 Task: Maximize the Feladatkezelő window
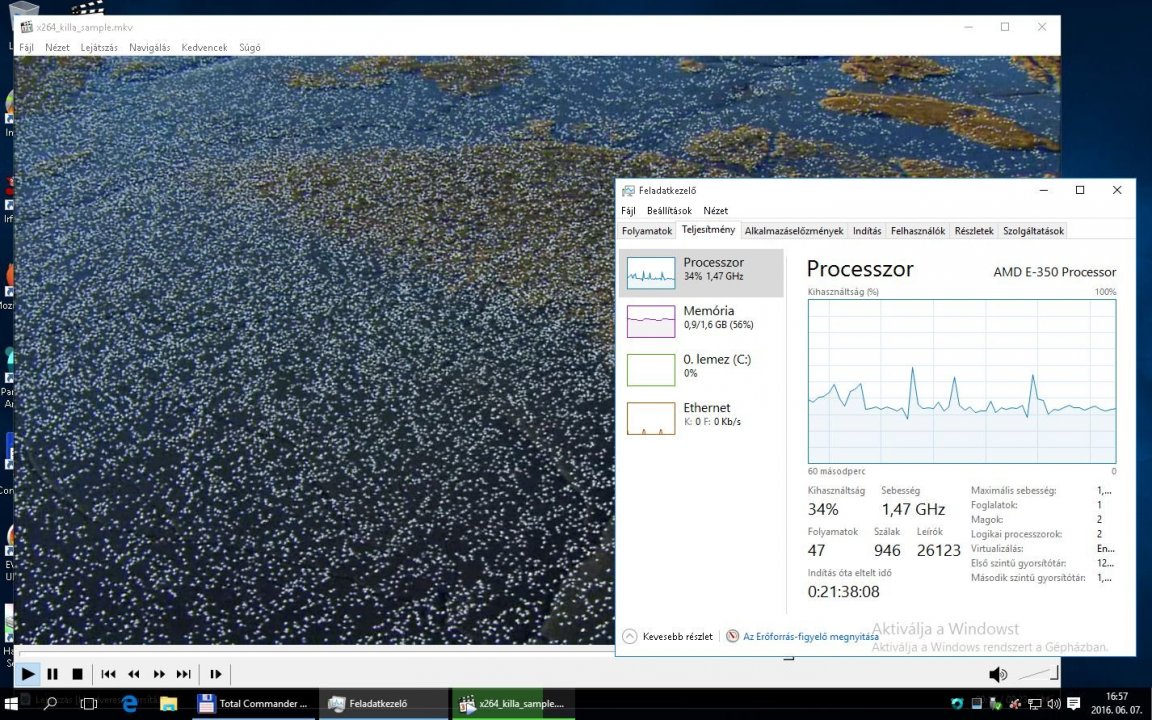(1080, 190)
